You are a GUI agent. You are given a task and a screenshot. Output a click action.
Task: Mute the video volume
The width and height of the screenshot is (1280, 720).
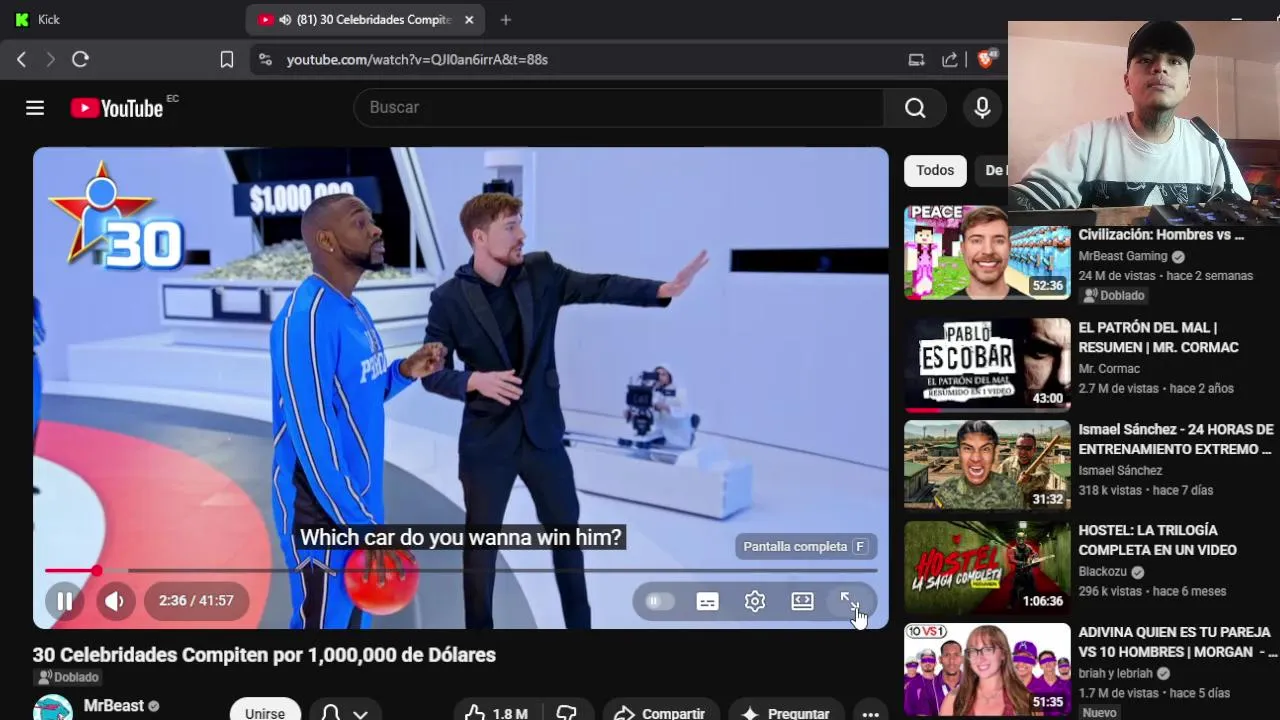coord(115,601)
